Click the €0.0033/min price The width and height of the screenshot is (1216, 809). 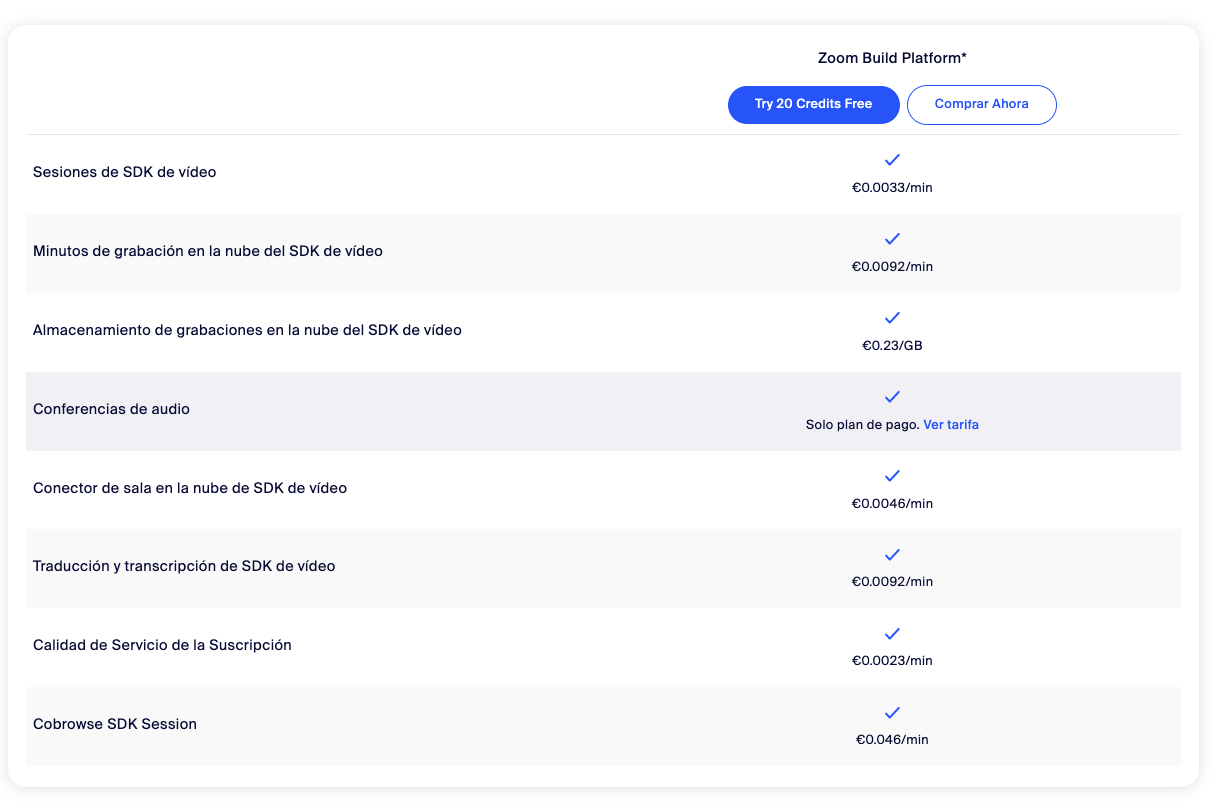[892, 188]
